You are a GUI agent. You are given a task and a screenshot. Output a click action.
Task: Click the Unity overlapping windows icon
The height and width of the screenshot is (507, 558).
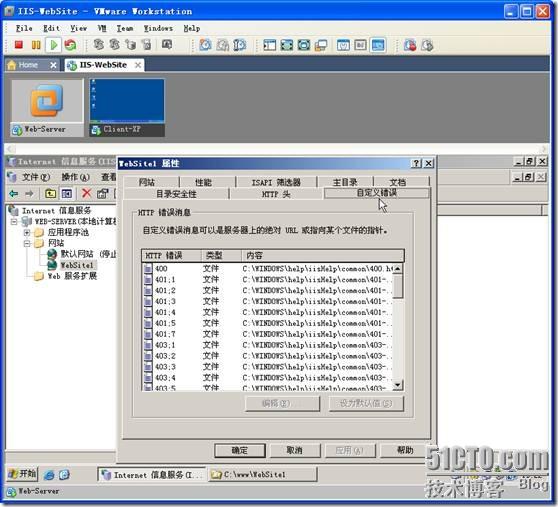click(321, 45)
